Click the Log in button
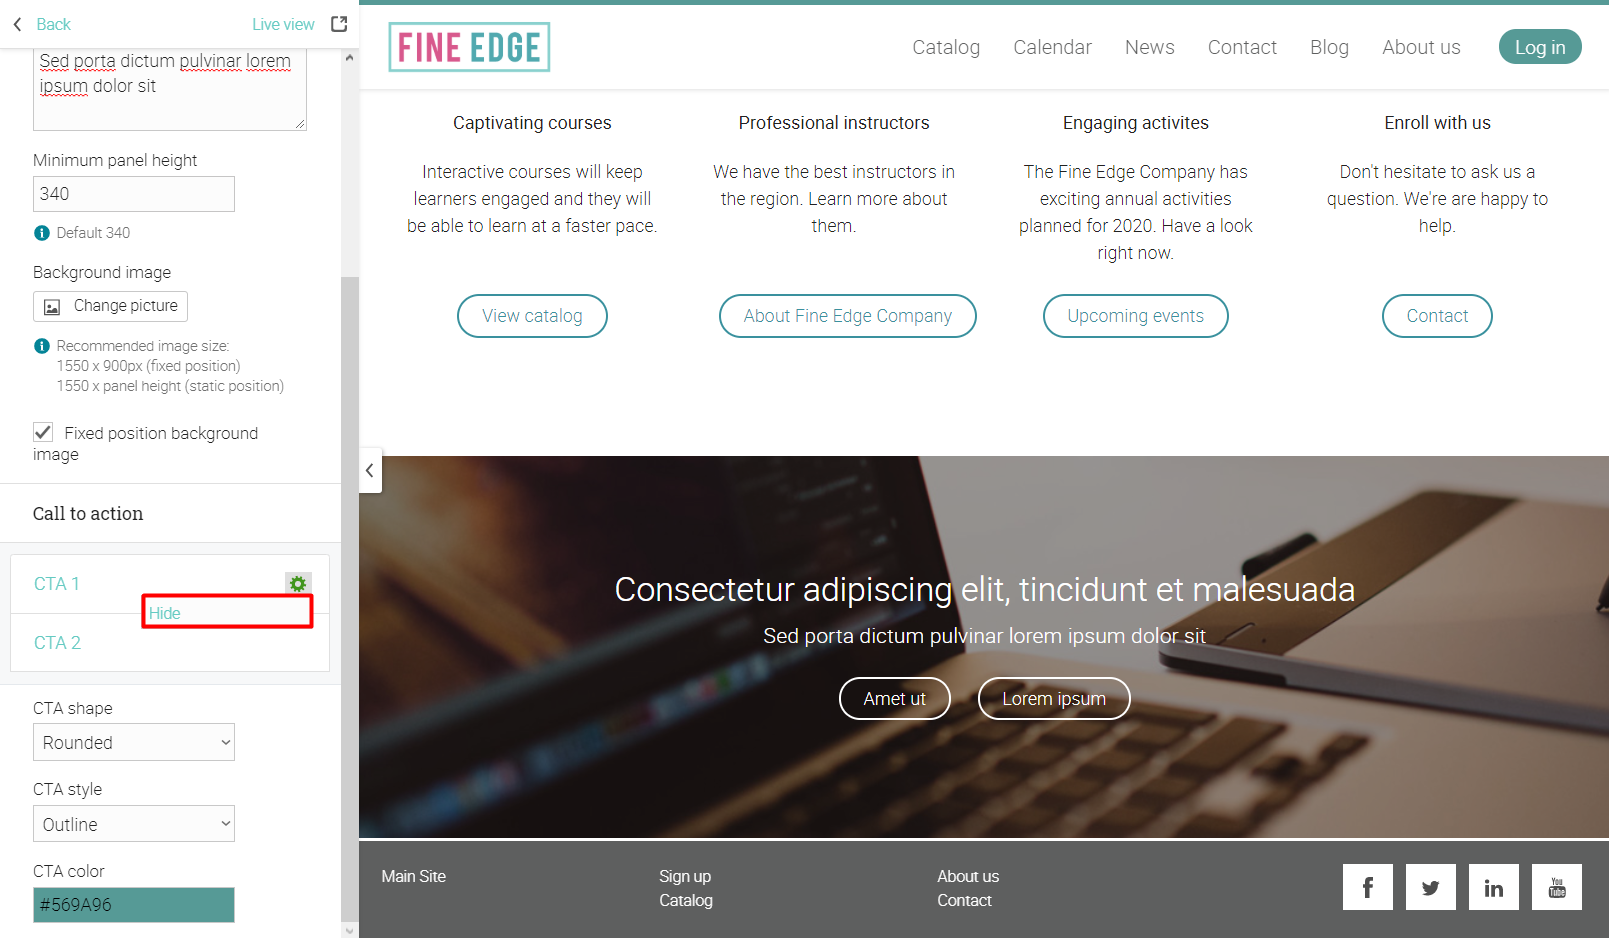This screenshot has height=938, width=1609. tap(1540, 47)
